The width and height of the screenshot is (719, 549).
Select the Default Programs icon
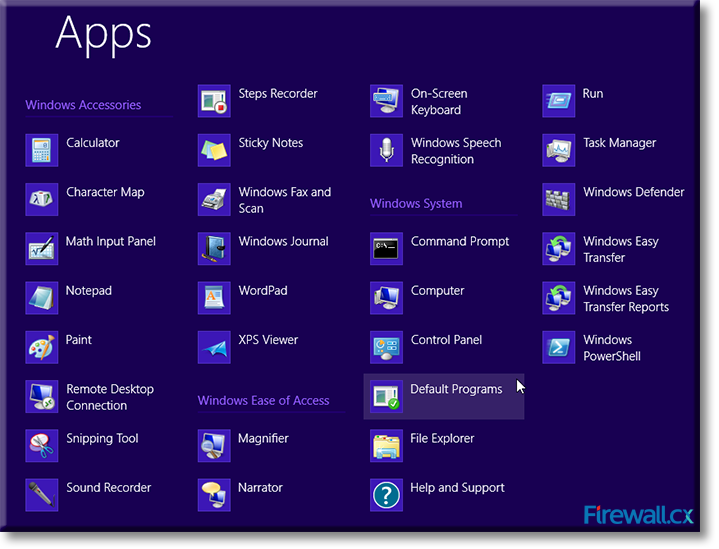click(387, 396)
